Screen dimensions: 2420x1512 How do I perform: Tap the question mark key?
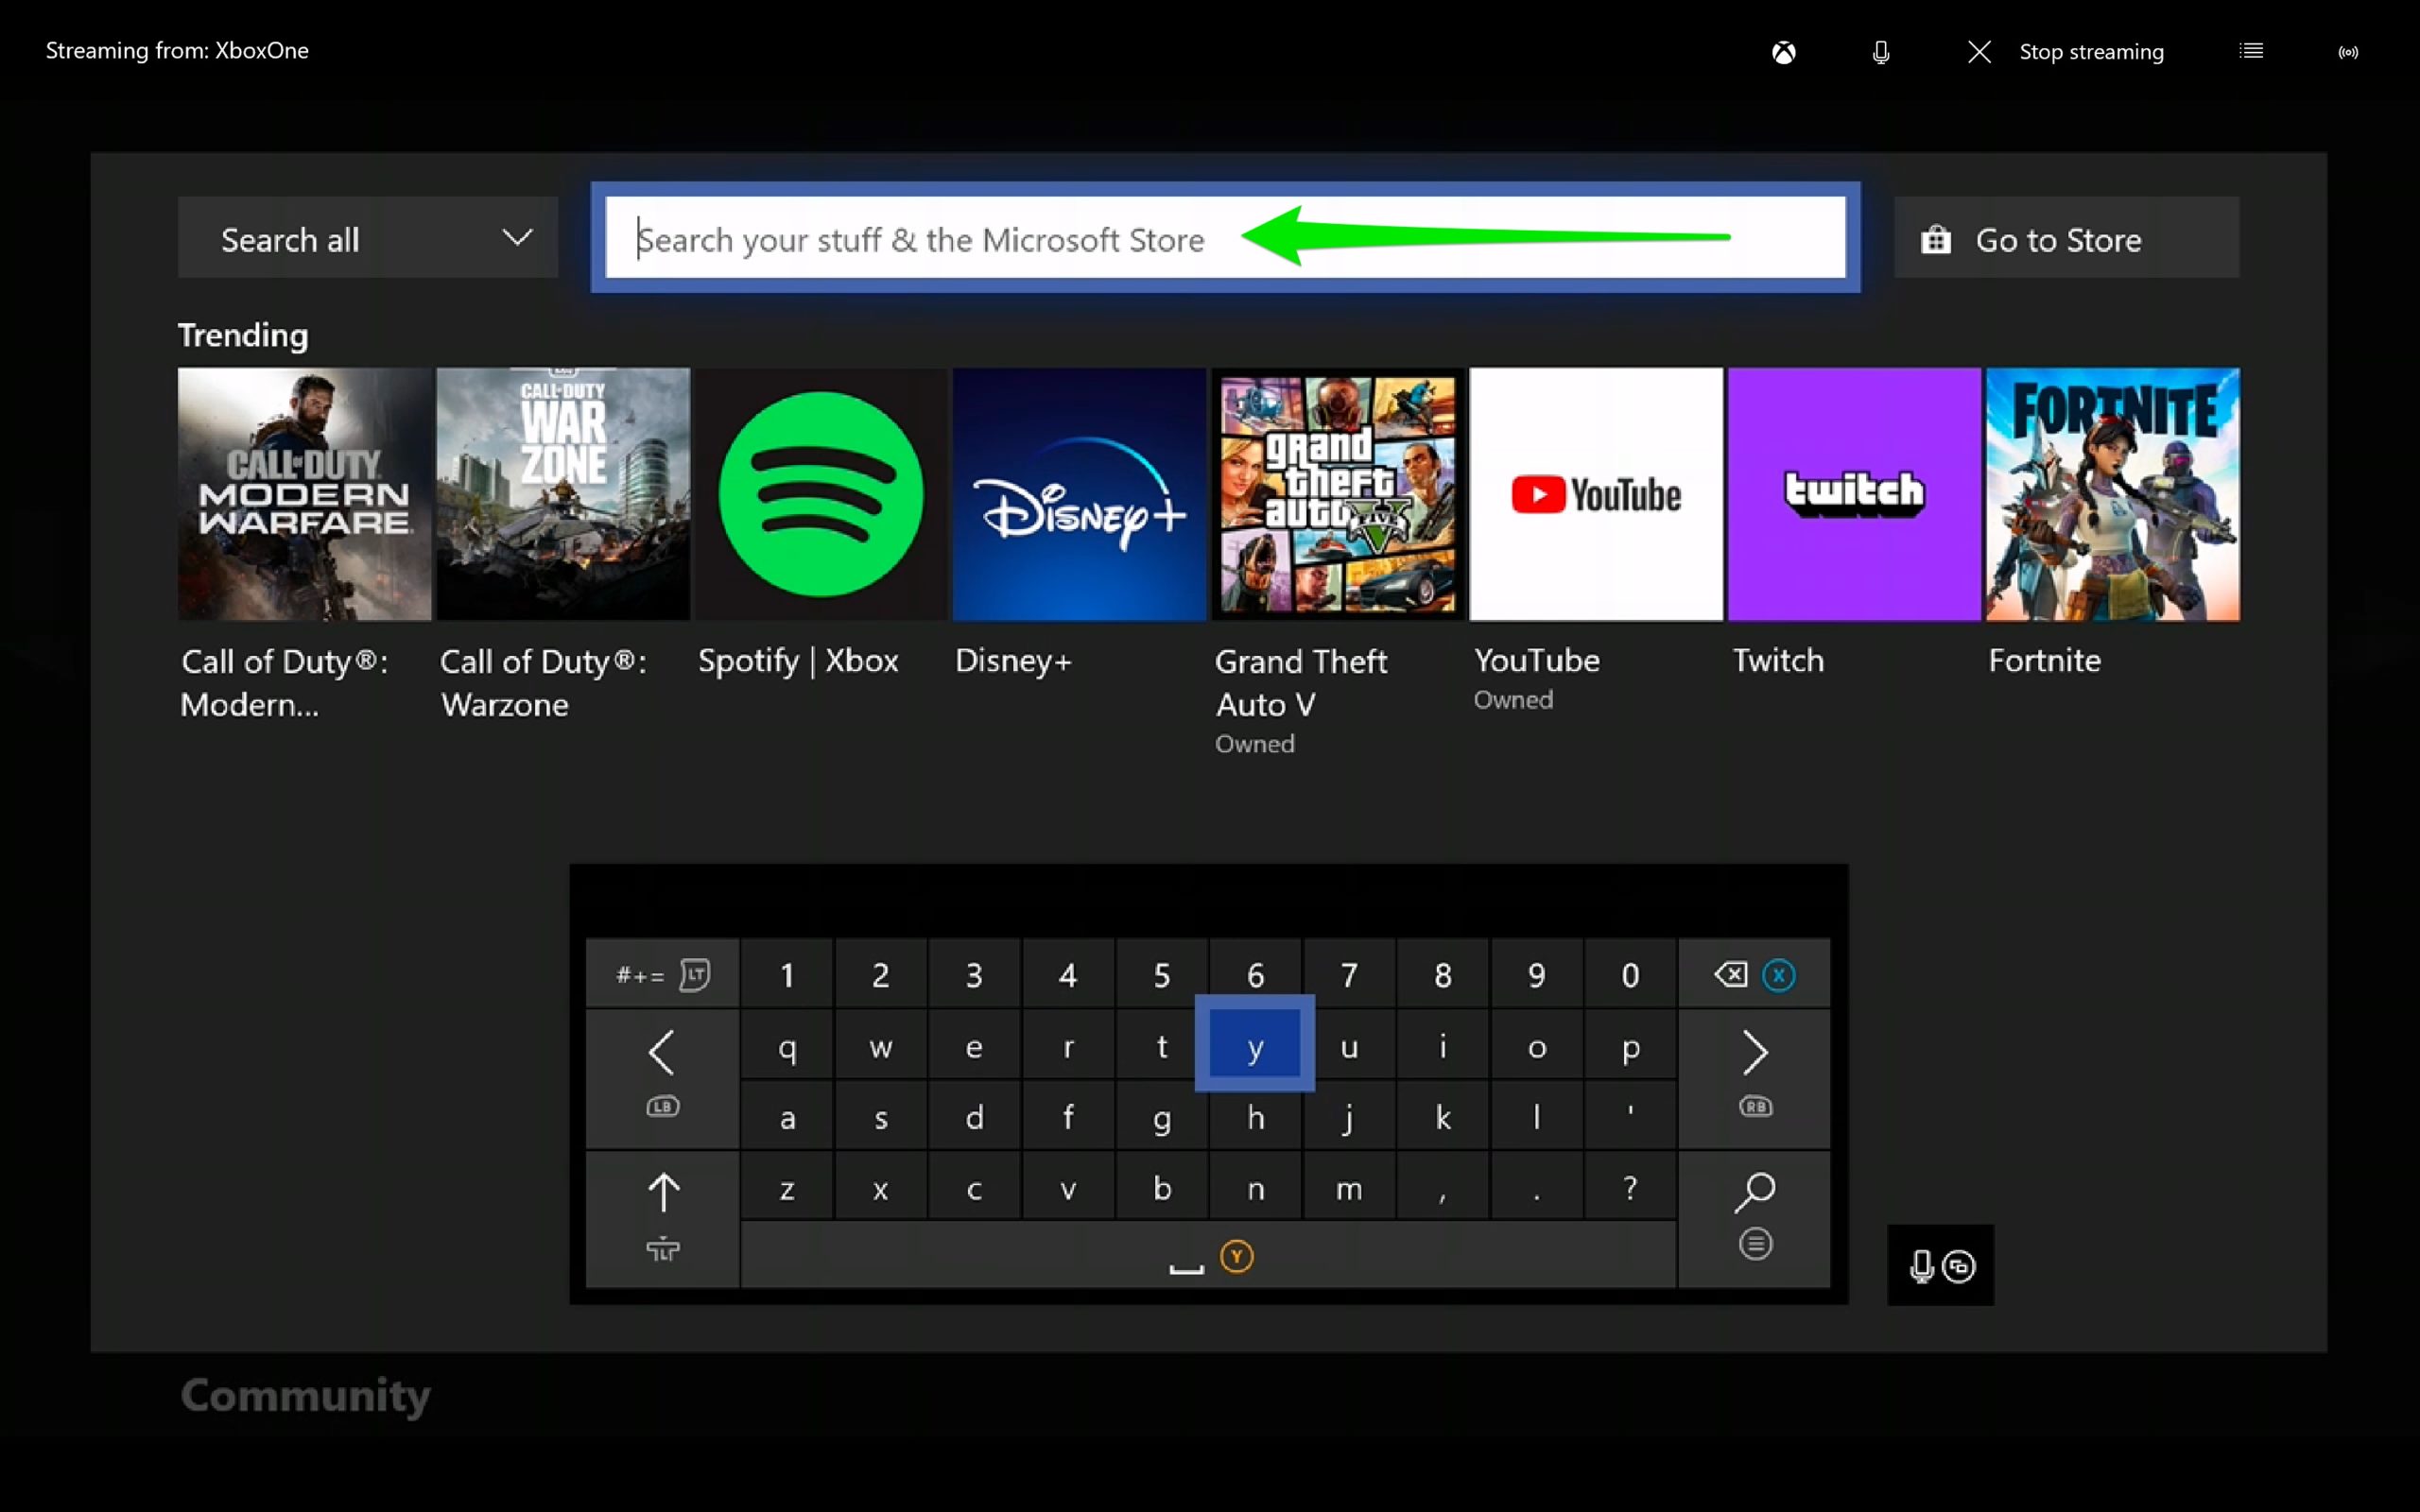1629,1187
